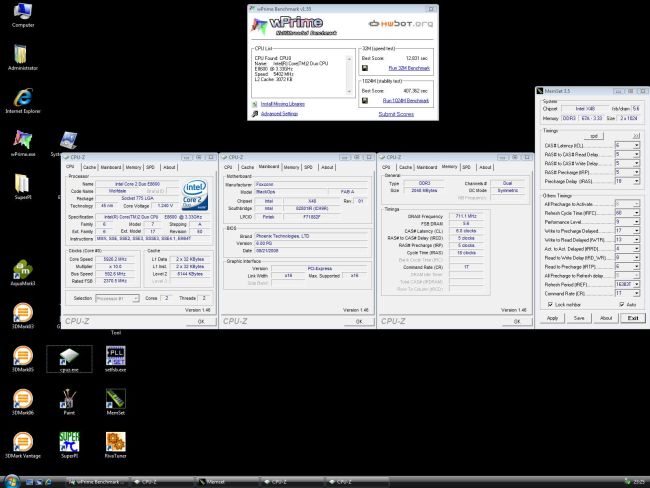Open the Refresh Period tREF dropdown
Screen dimensions: 650x488
[x=636, y=284]
